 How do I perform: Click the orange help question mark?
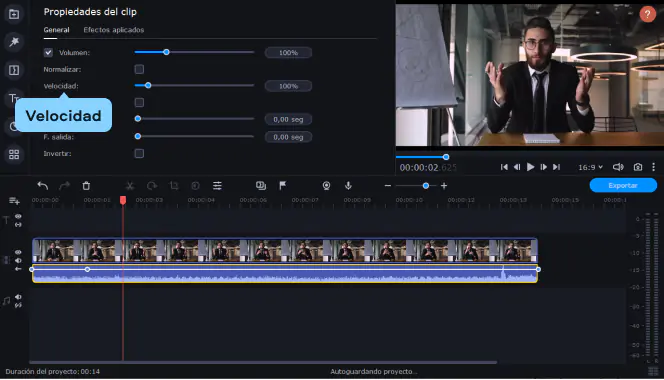647,14
